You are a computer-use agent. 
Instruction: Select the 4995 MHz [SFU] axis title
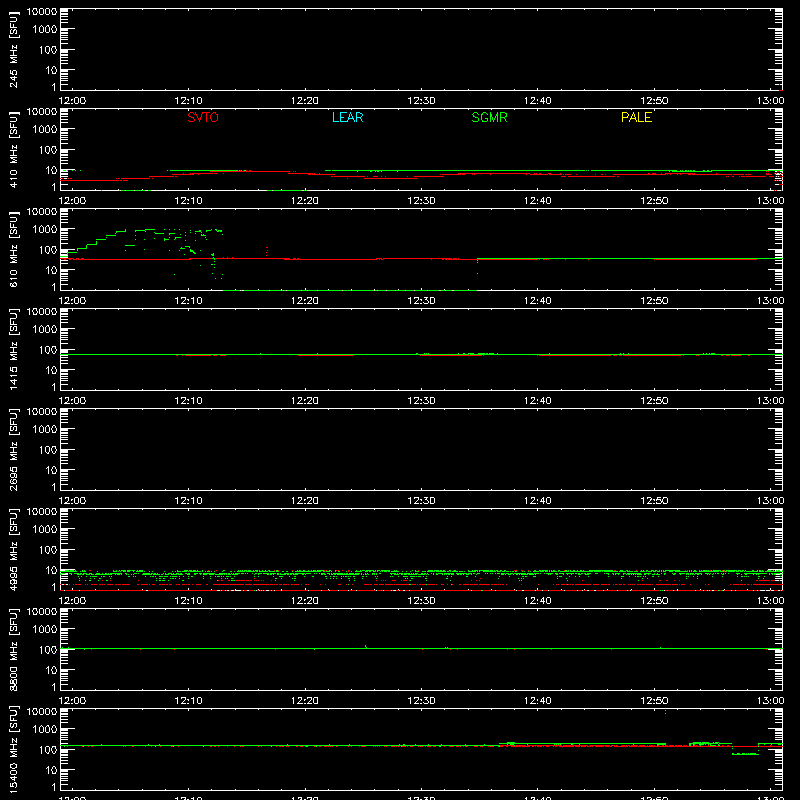point(13,549)
